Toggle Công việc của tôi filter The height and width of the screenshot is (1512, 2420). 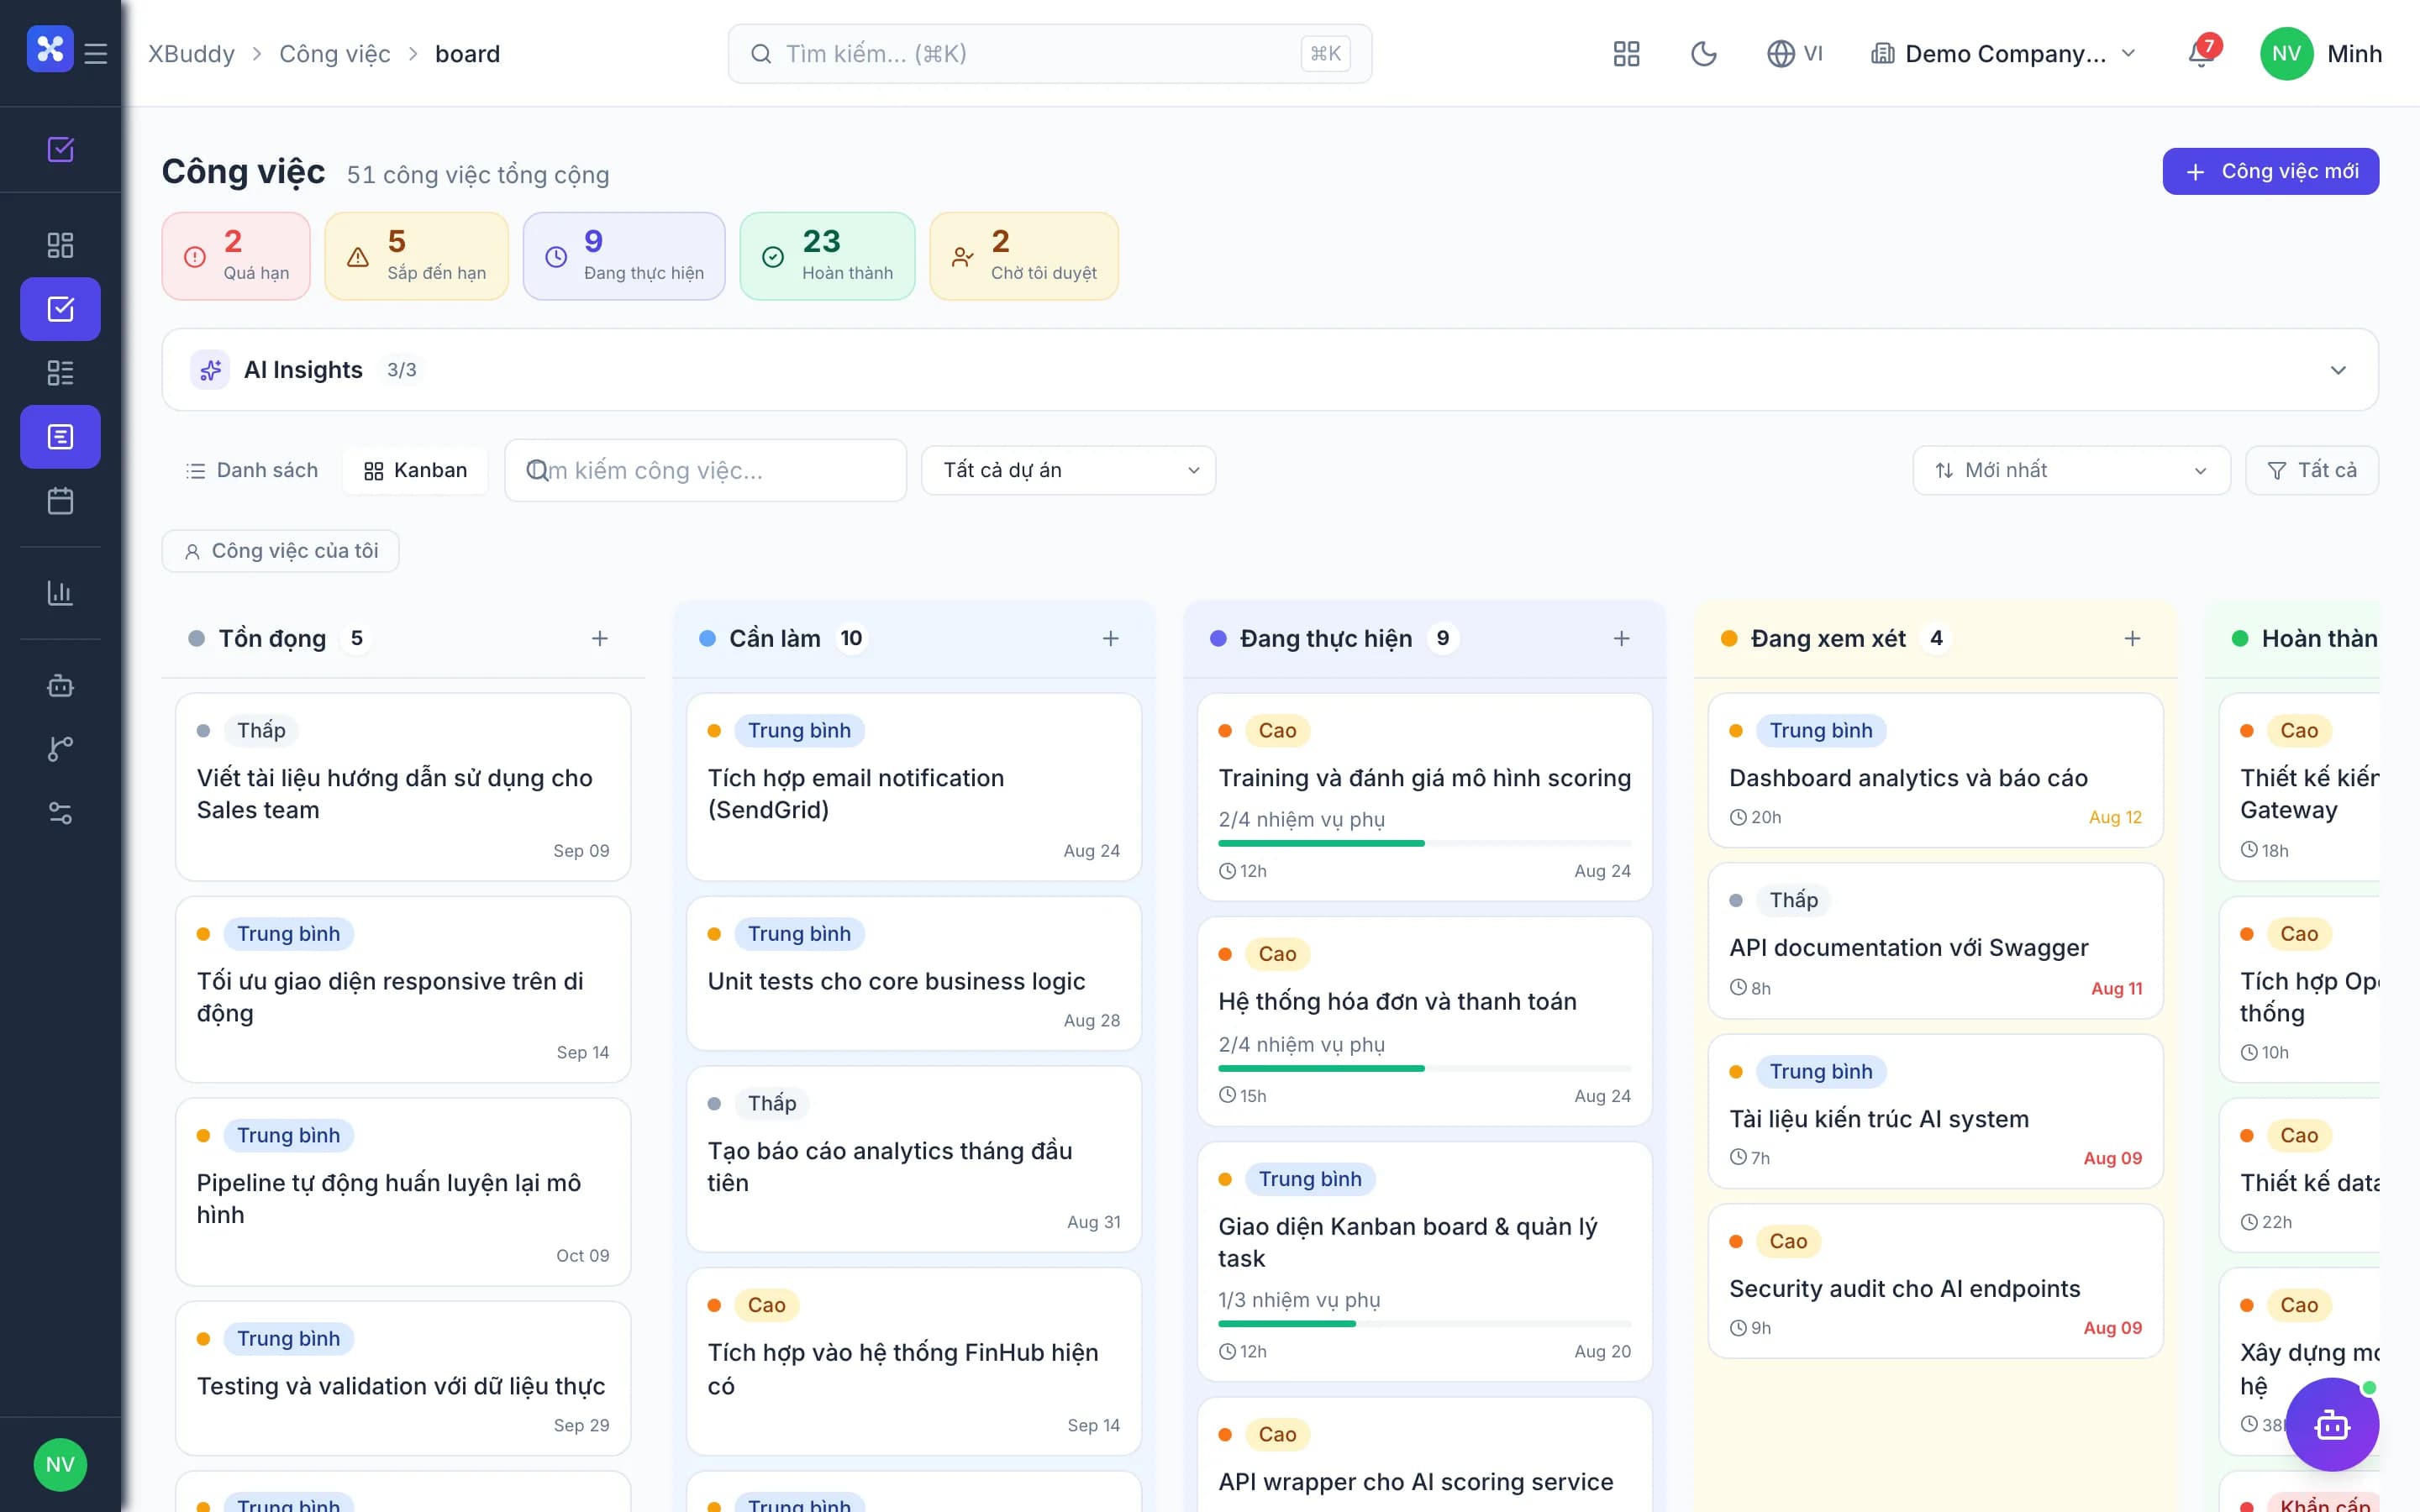coord(280,551)
